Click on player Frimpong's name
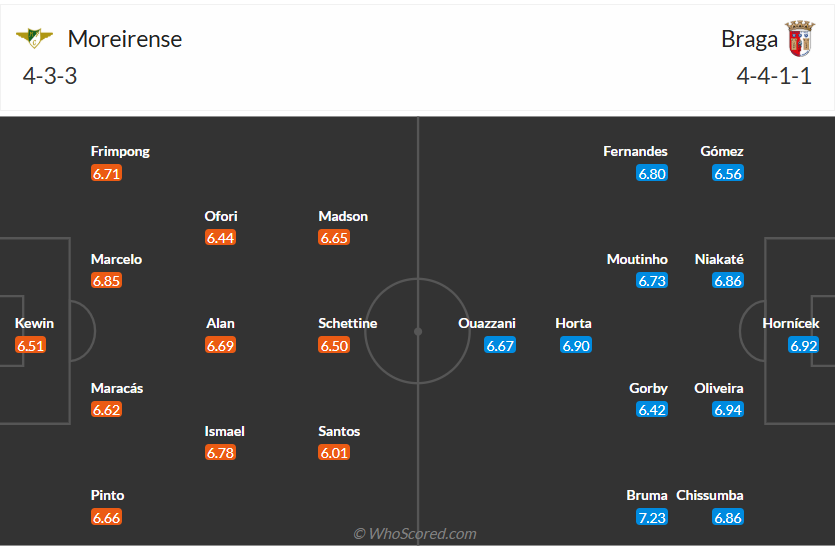 (120, 151)
